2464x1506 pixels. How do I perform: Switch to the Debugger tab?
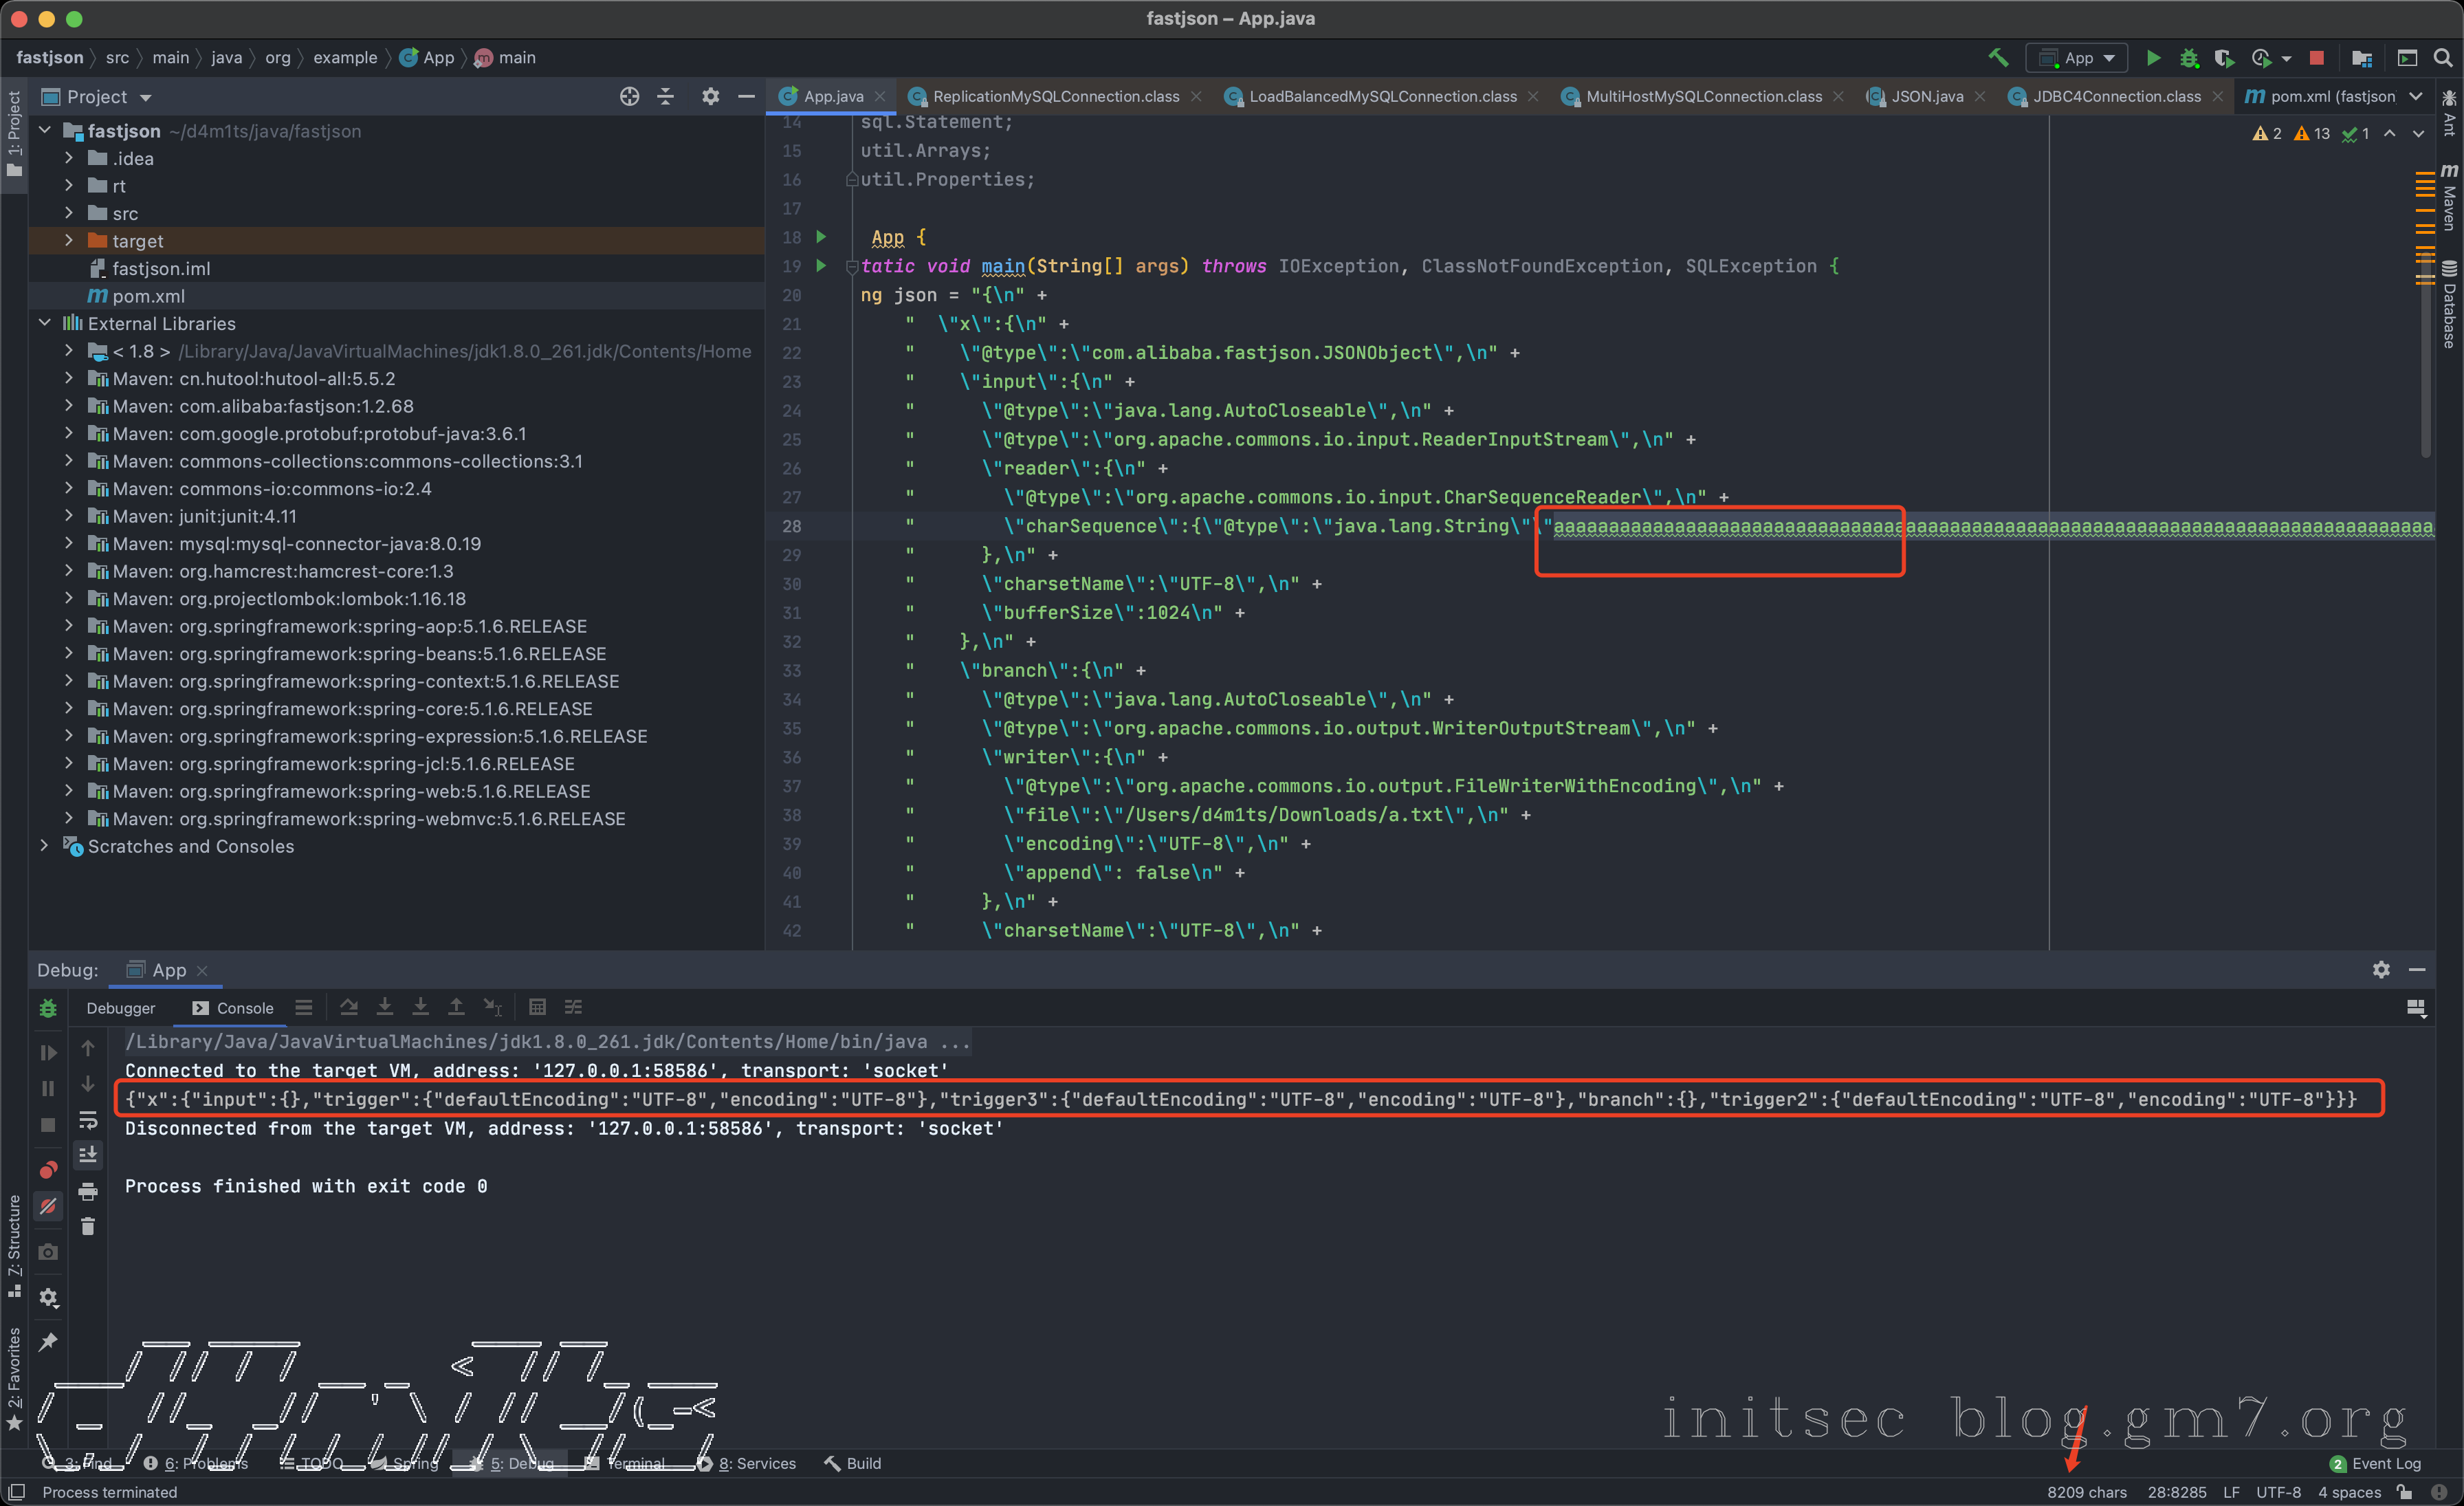point(120,1007)
